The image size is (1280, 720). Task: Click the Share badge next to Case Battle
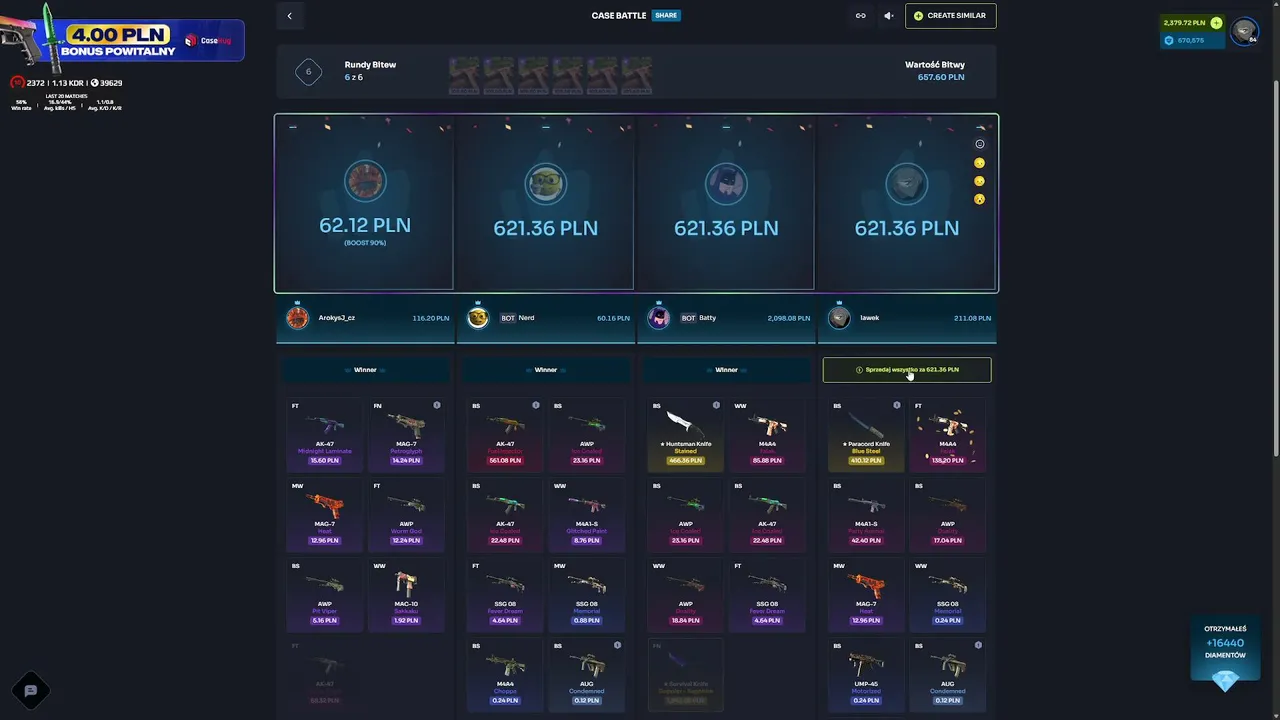click(665, 16)
